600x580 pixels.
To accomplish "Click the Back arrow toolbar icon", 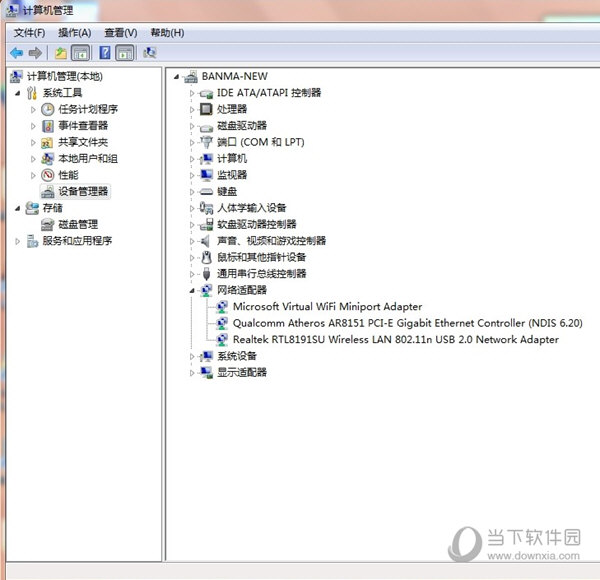I will (x=16, y=53).
